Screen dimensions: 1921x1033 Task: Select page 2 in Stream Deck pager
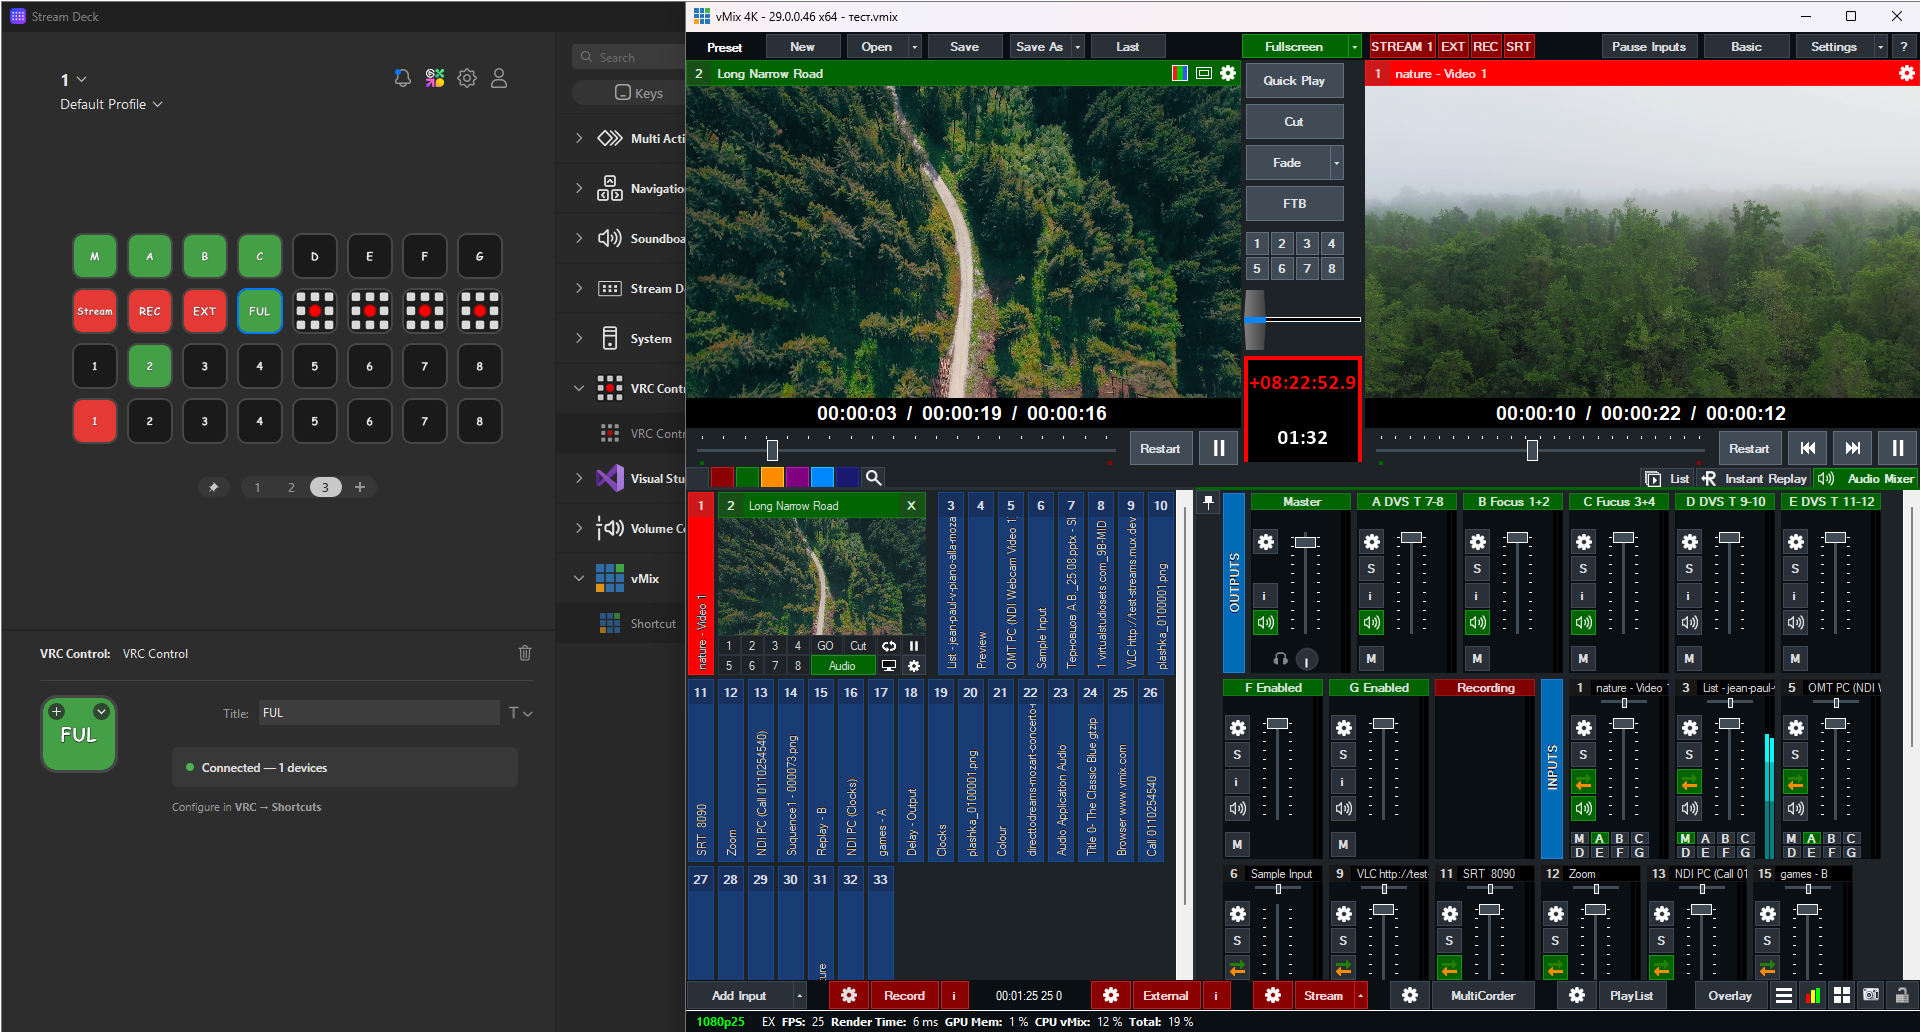coord(291,487)
